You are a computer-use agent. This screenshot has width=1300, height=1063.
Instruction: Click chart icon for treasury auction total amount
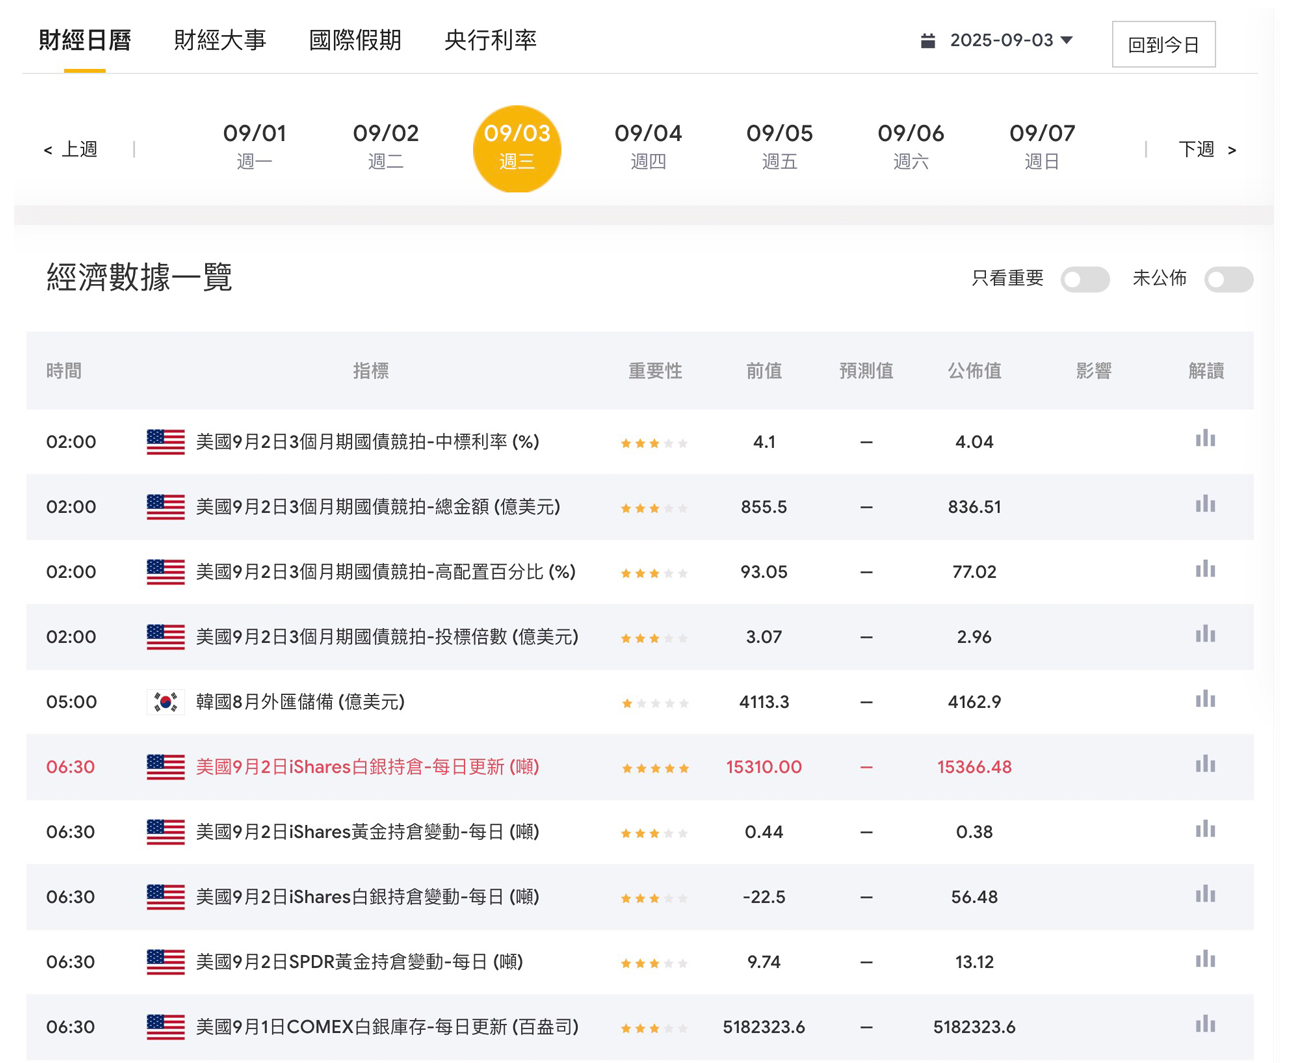tap(1205, 505)
